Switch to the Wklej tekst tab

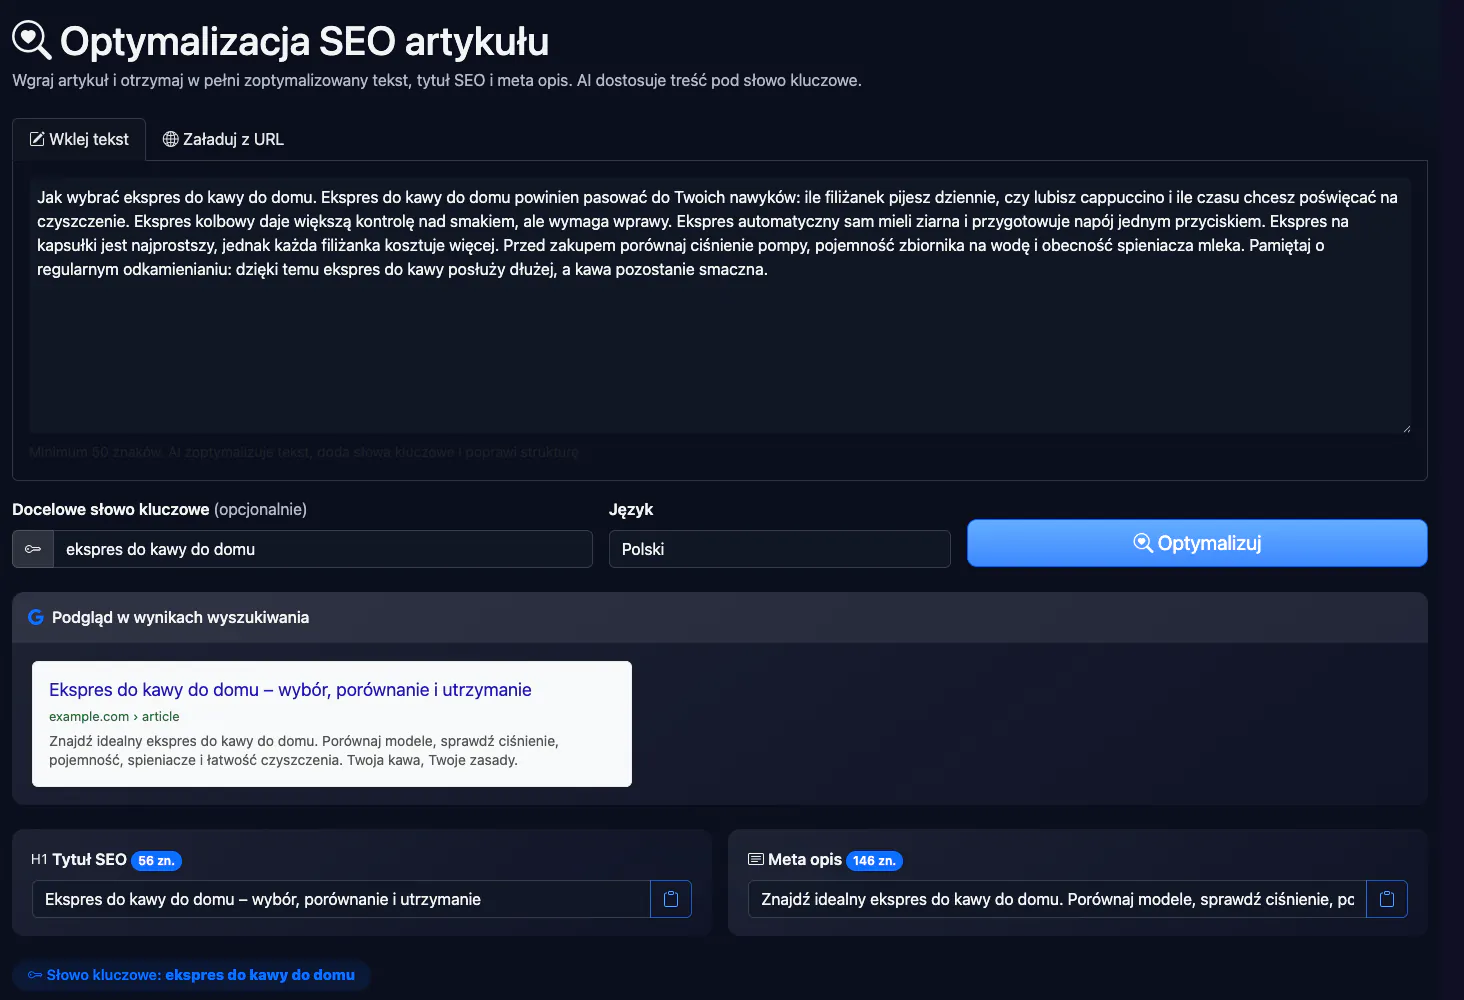79,139
